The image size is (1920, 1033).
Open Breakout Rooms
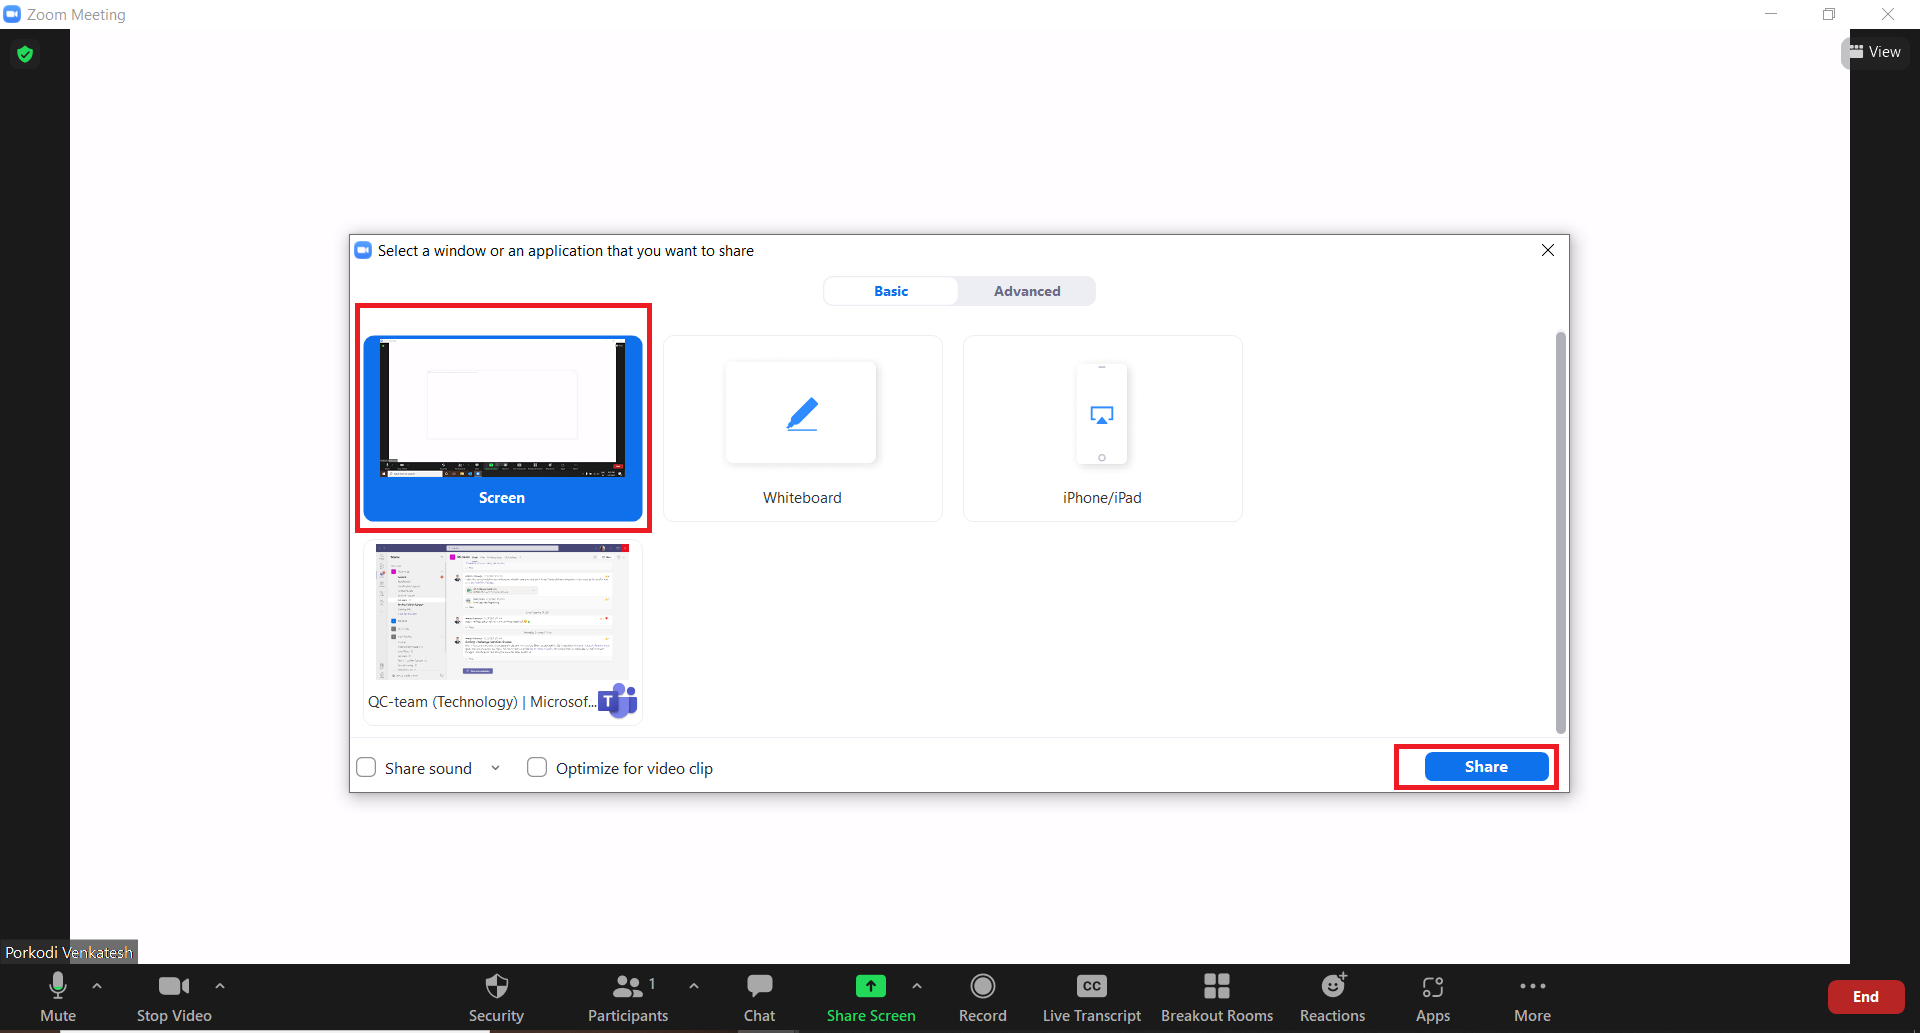click(x=1216, y=997)
